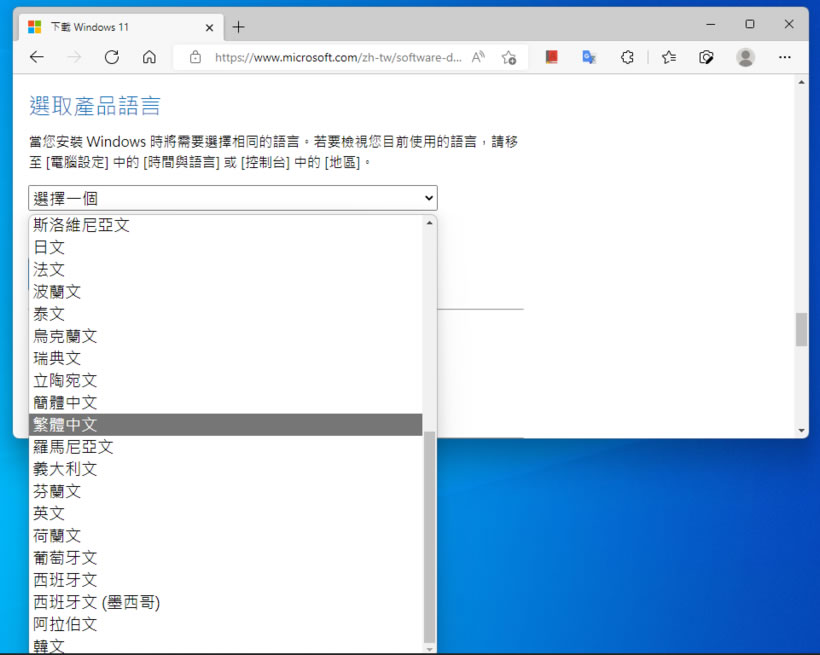The image size is (820, 655).
Task: Click the page scrollbar thumb
Action: 801,329
